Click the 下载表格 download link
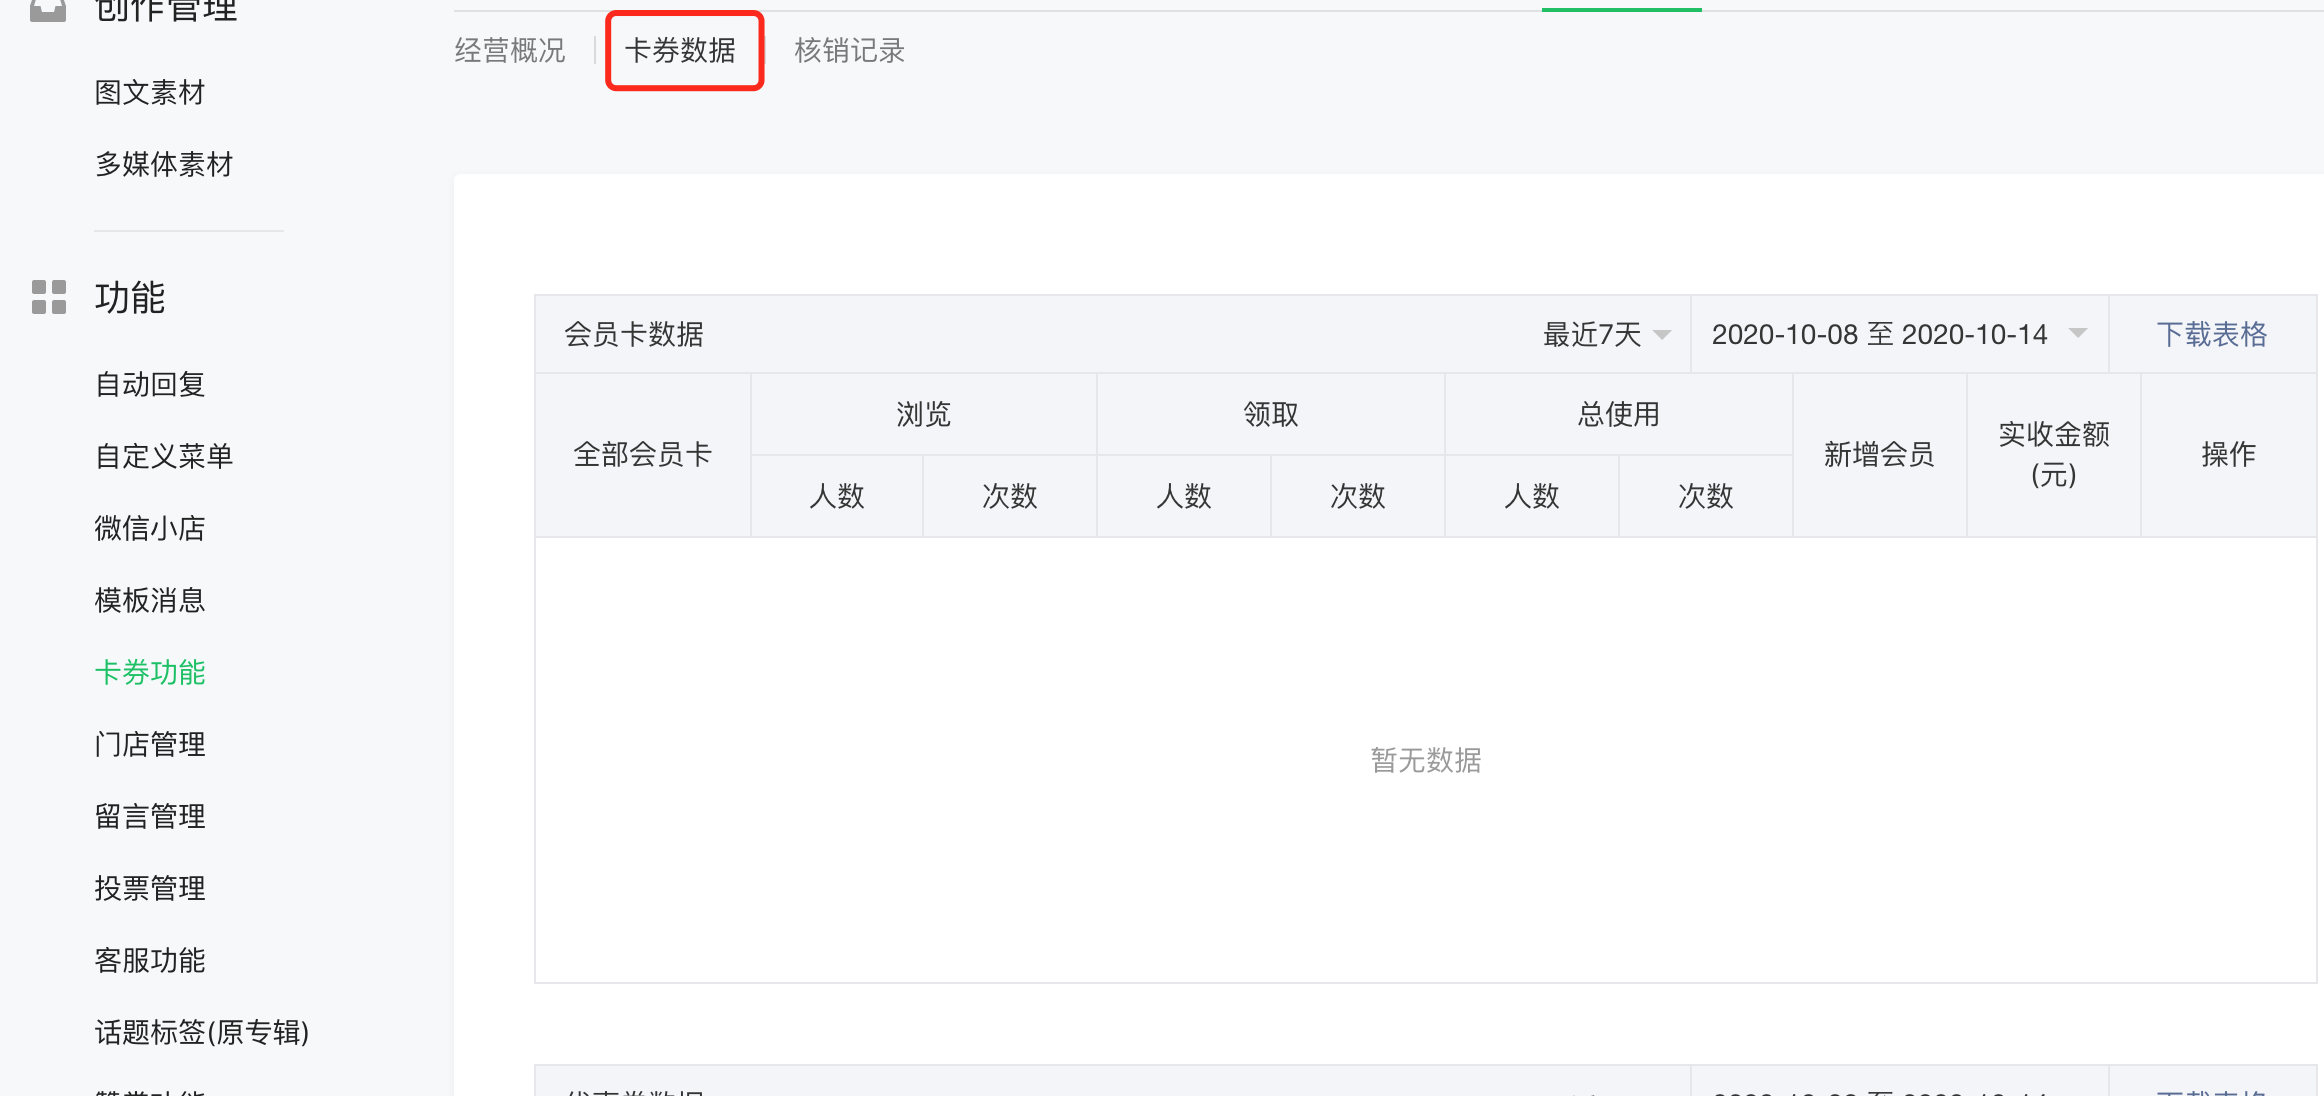The width and height of the screenshot is (2324, 1096). (2211, 334)
